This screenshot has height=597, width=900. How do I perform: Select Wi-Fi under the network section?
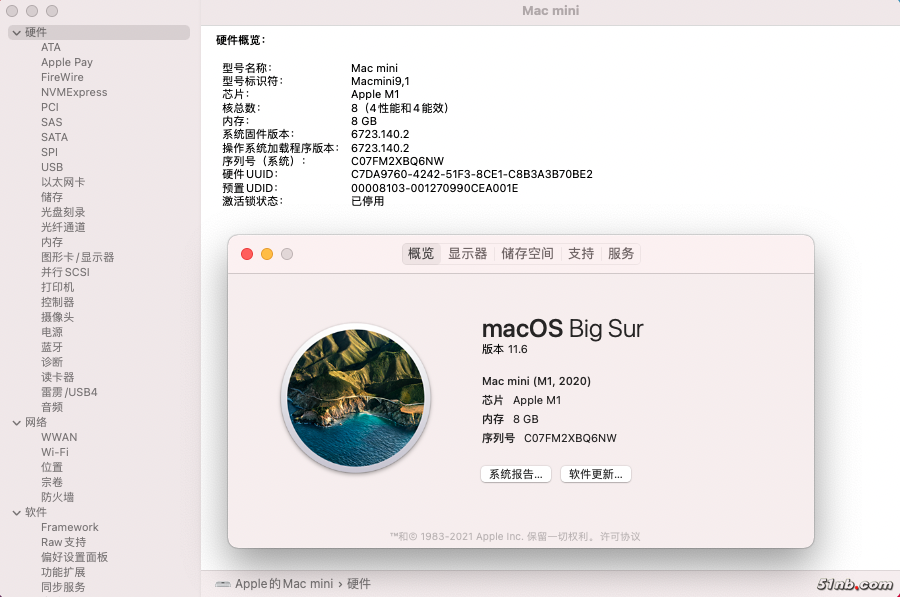[x=54, y=452]
